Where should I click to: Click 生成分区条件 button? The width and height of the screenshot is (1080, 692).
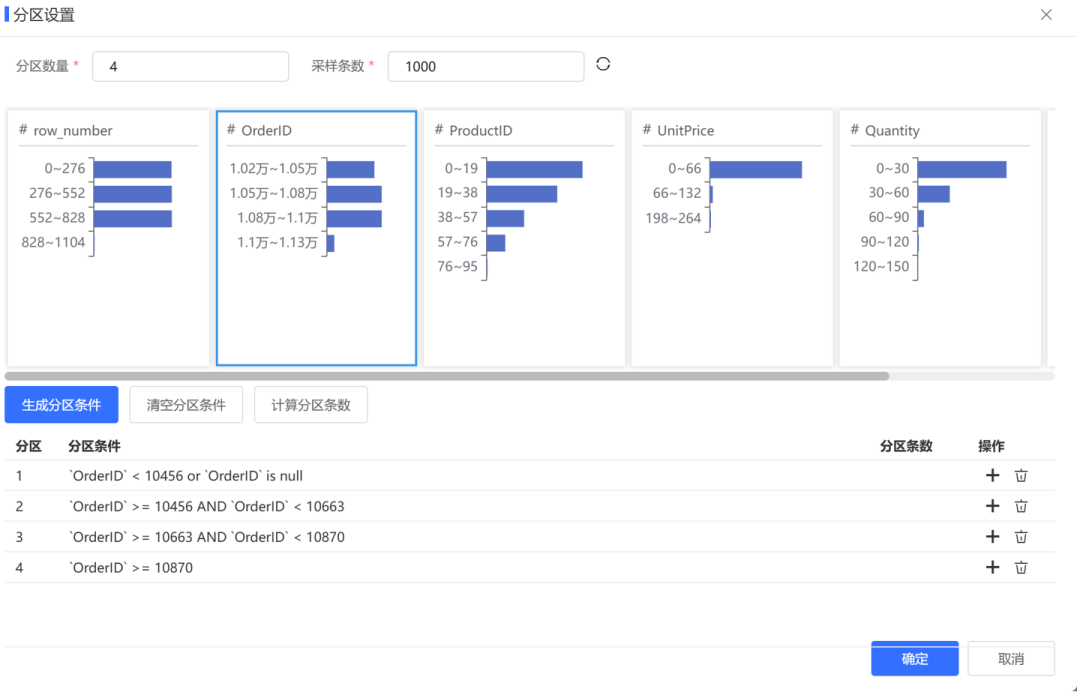pyautogui.click(x=61, y=405)
